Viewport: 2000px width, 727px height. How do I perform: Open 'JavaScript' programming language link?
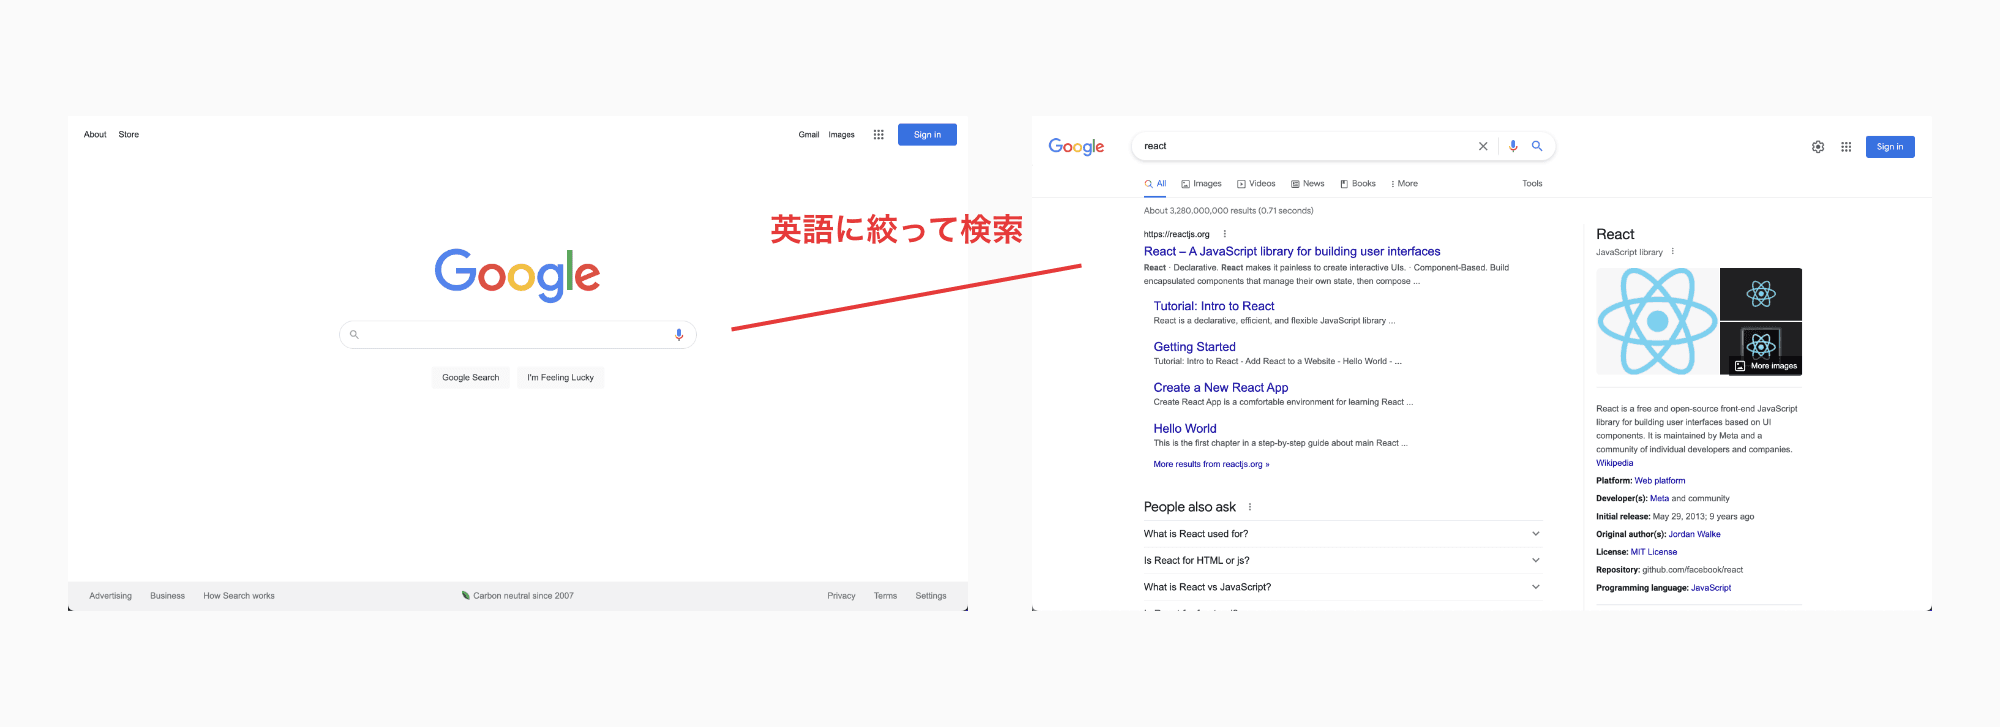1711,588
